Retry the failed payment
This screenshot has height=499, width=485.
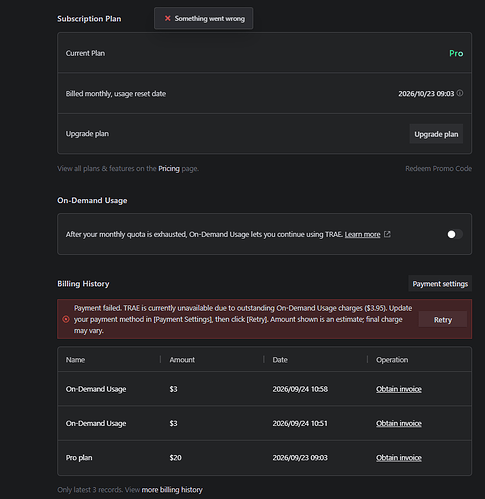point(443,320)
